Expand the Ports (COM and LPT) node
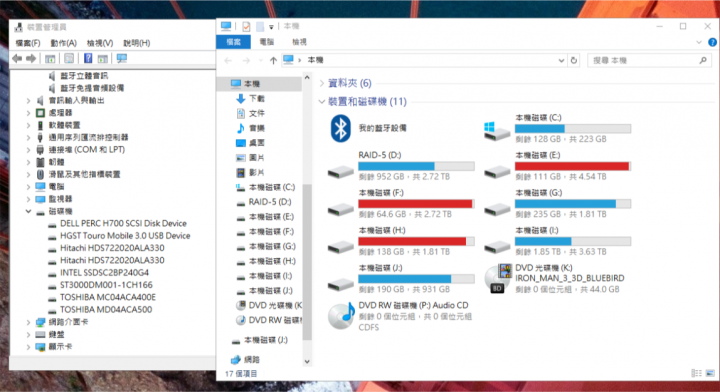Image resolution: width=720 pixels, height=392 pixels. pos(28,150)
